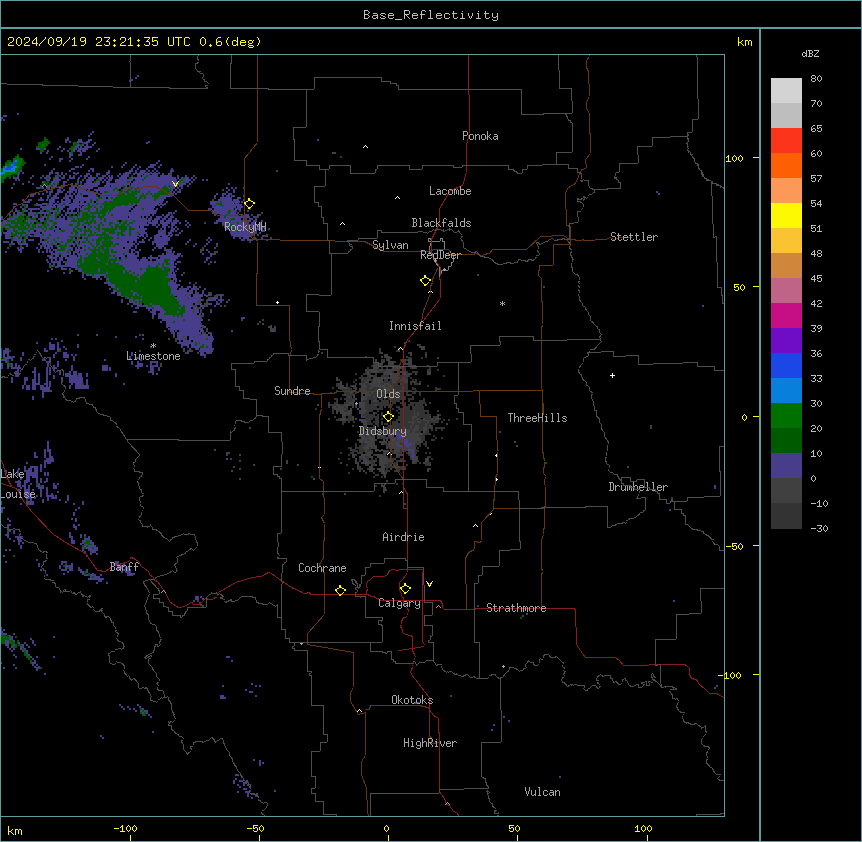Select the RedDeer city label
Image resolution: width=862 pixels, height=842 pixels.
(x=440, y=255)
